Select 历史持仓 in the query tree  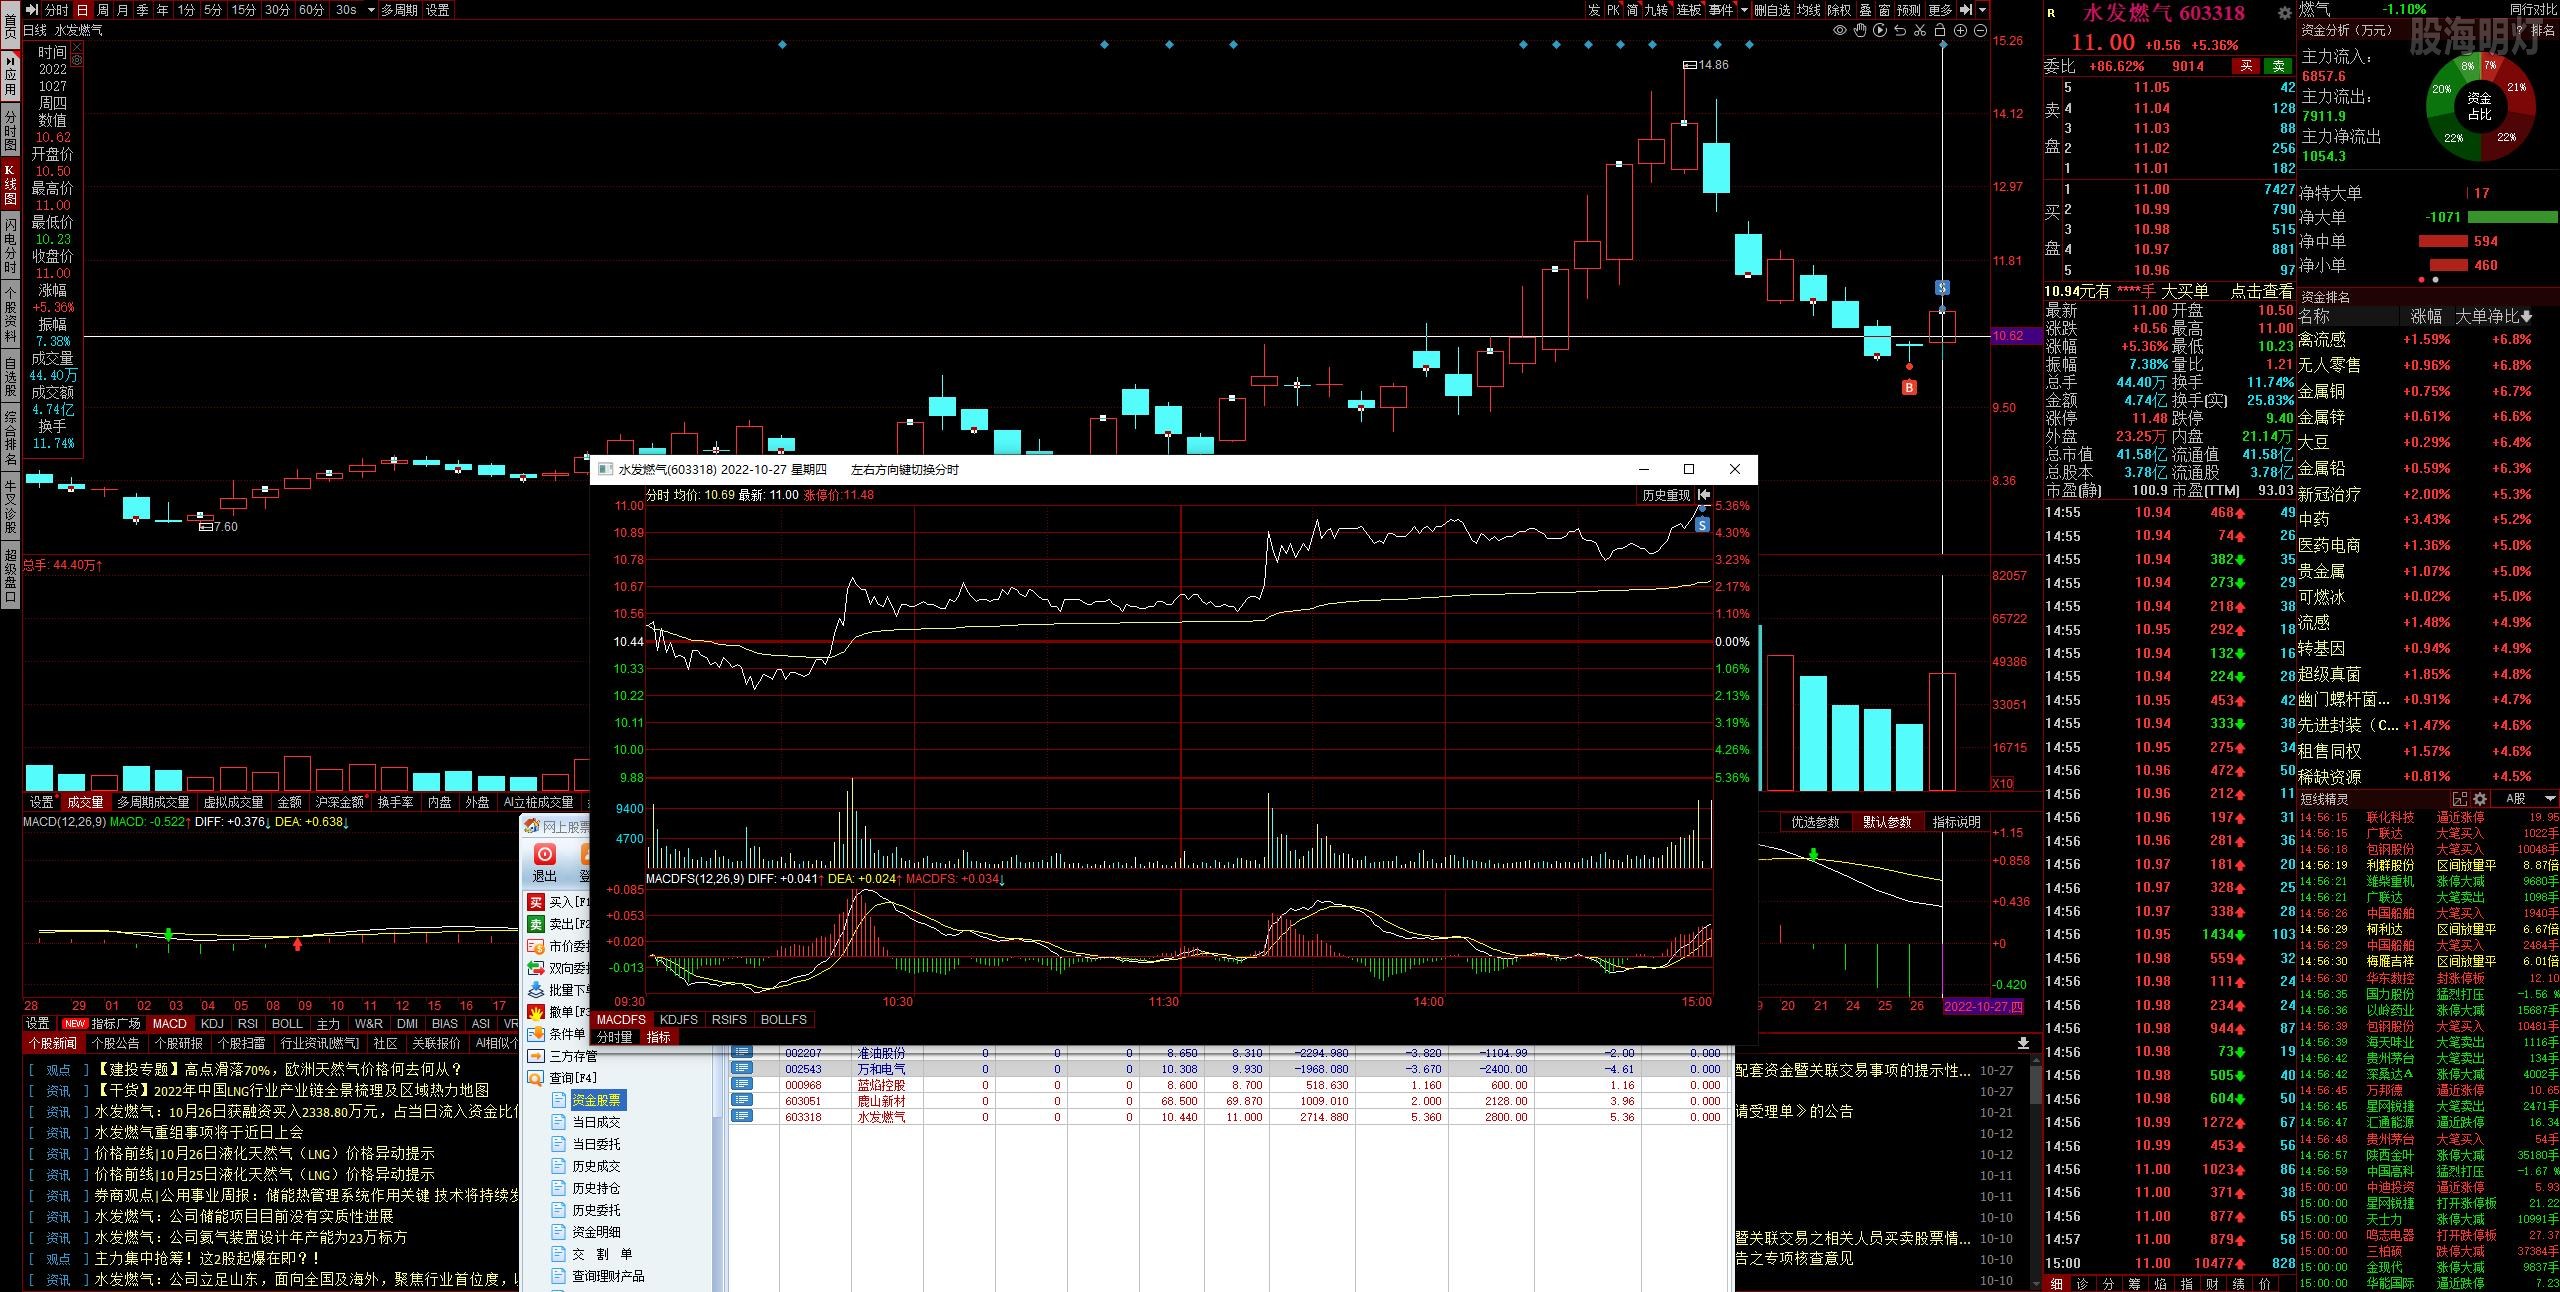[596, 1188]
